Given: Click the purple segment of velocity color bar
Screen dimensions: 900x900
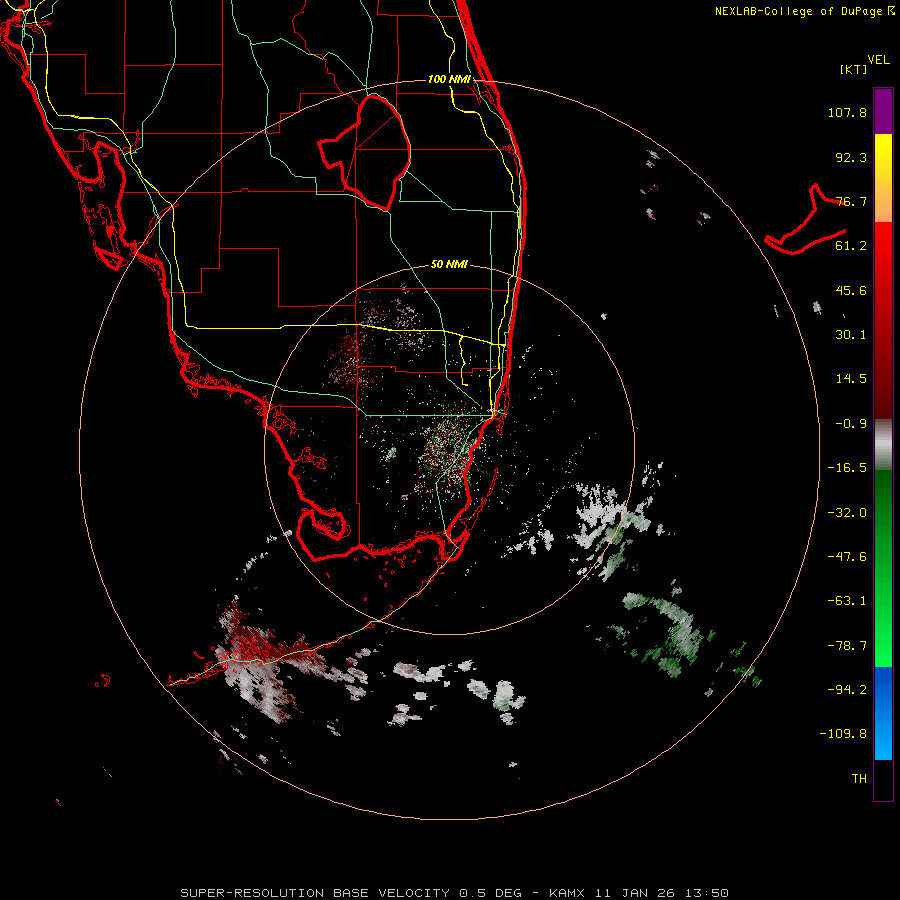Looking at the screenshot, I should pyautogui.click(x=883, y=111).
